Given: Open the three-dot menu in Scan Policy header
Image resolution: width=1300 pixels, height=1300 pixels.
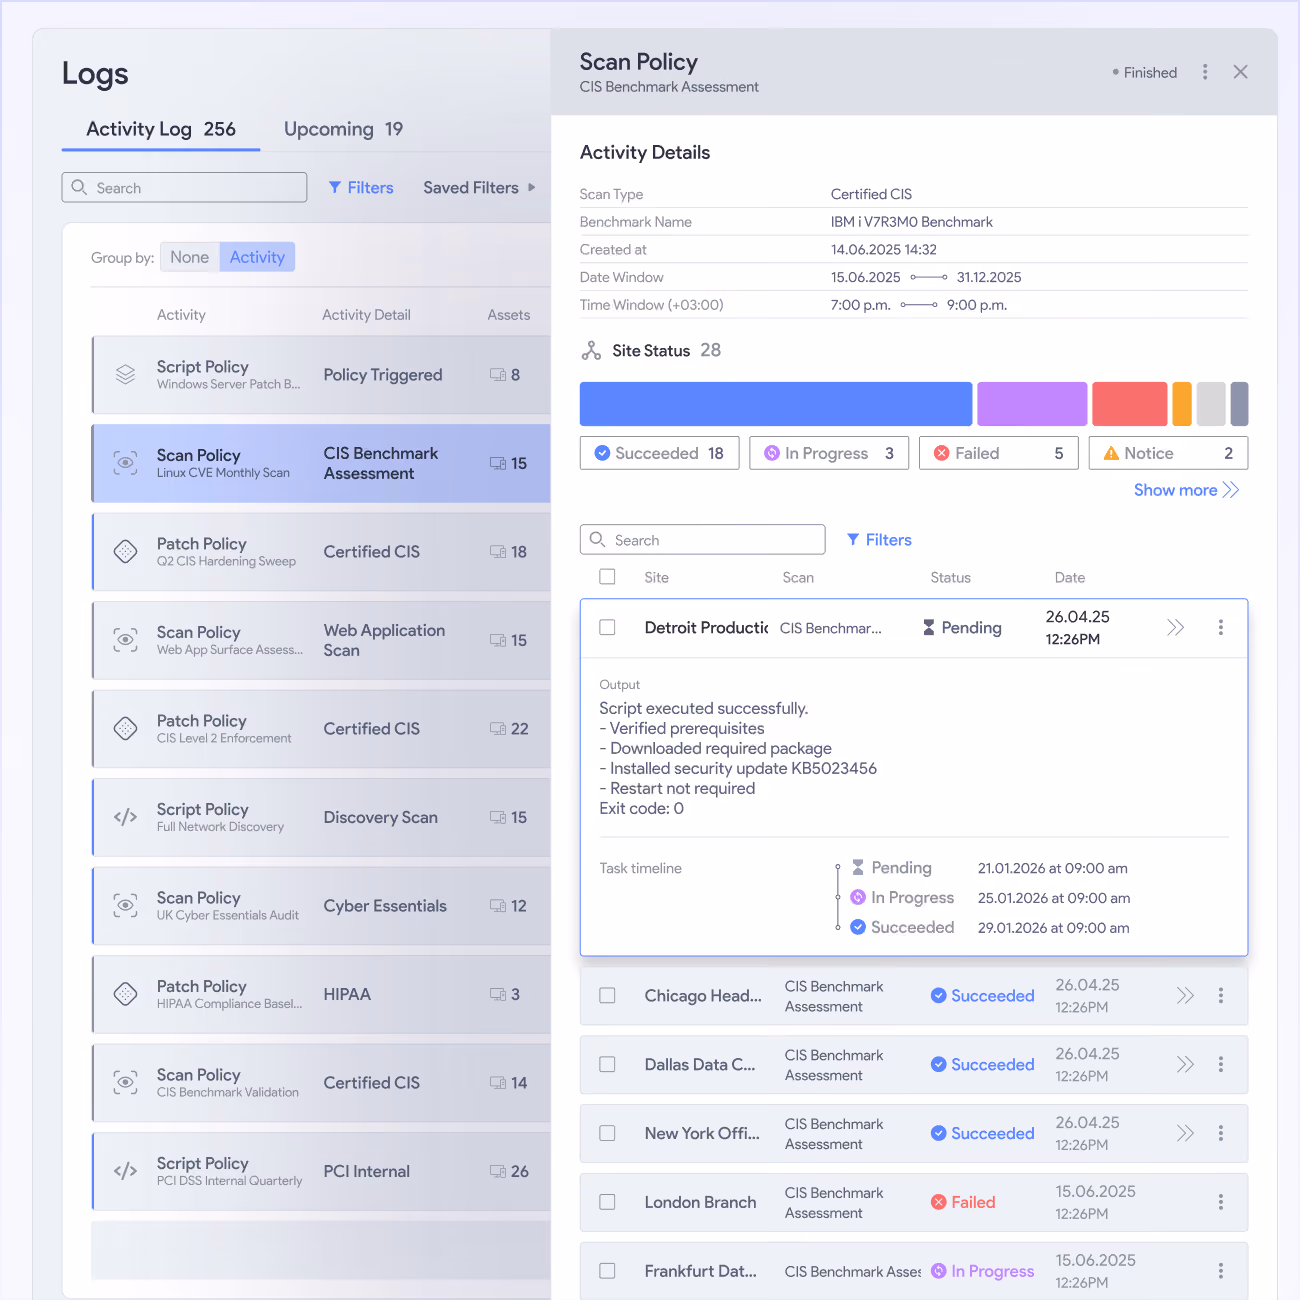Looking at the screenshot, I should click(1205, 72).
